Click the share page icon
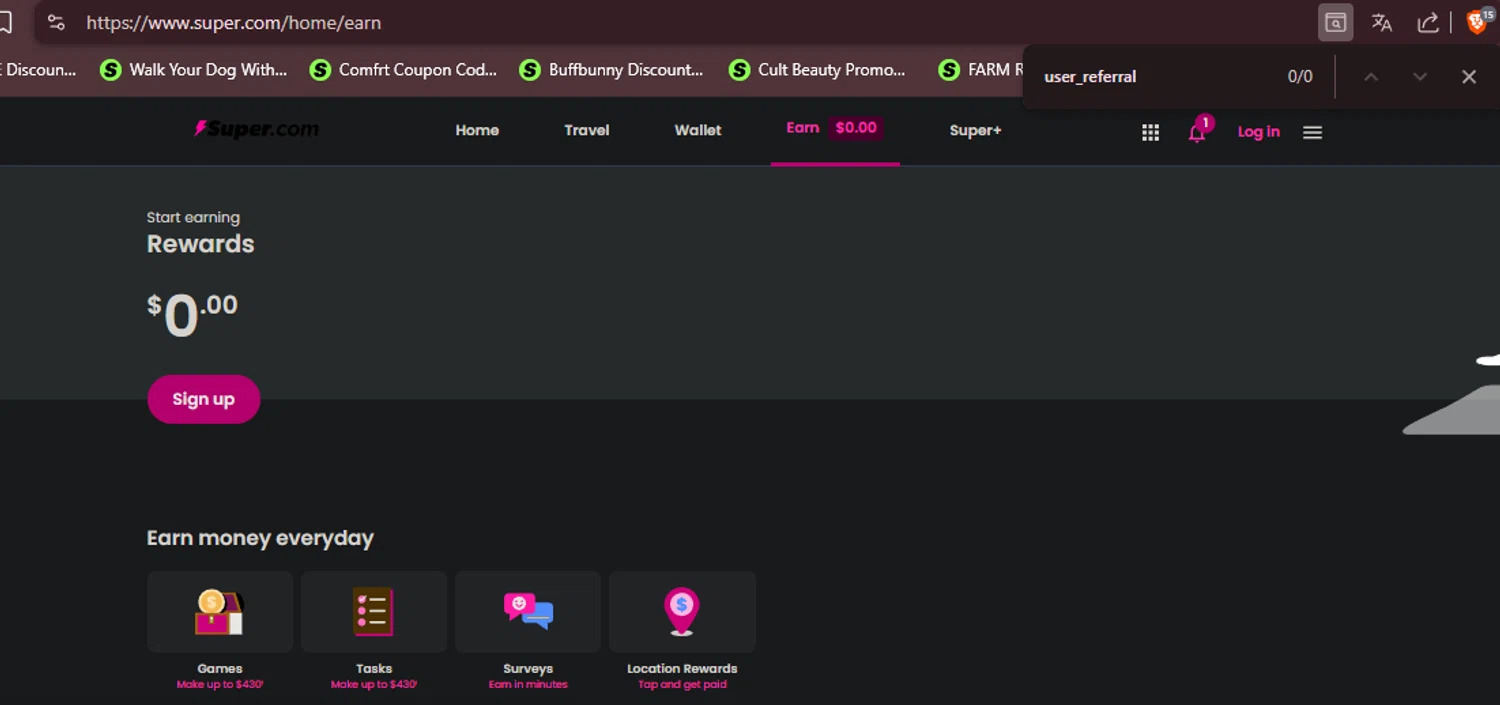Image resolution: width=1500 pixels, height=705 pixels. (x=1428, y=22)
